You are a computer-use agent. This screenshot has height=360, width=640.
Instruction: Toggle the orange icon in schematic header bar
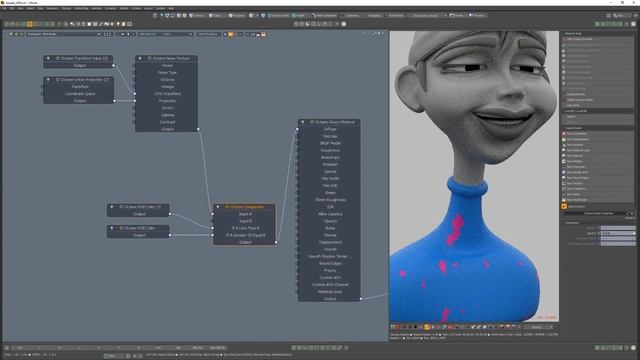click(231, 34)
